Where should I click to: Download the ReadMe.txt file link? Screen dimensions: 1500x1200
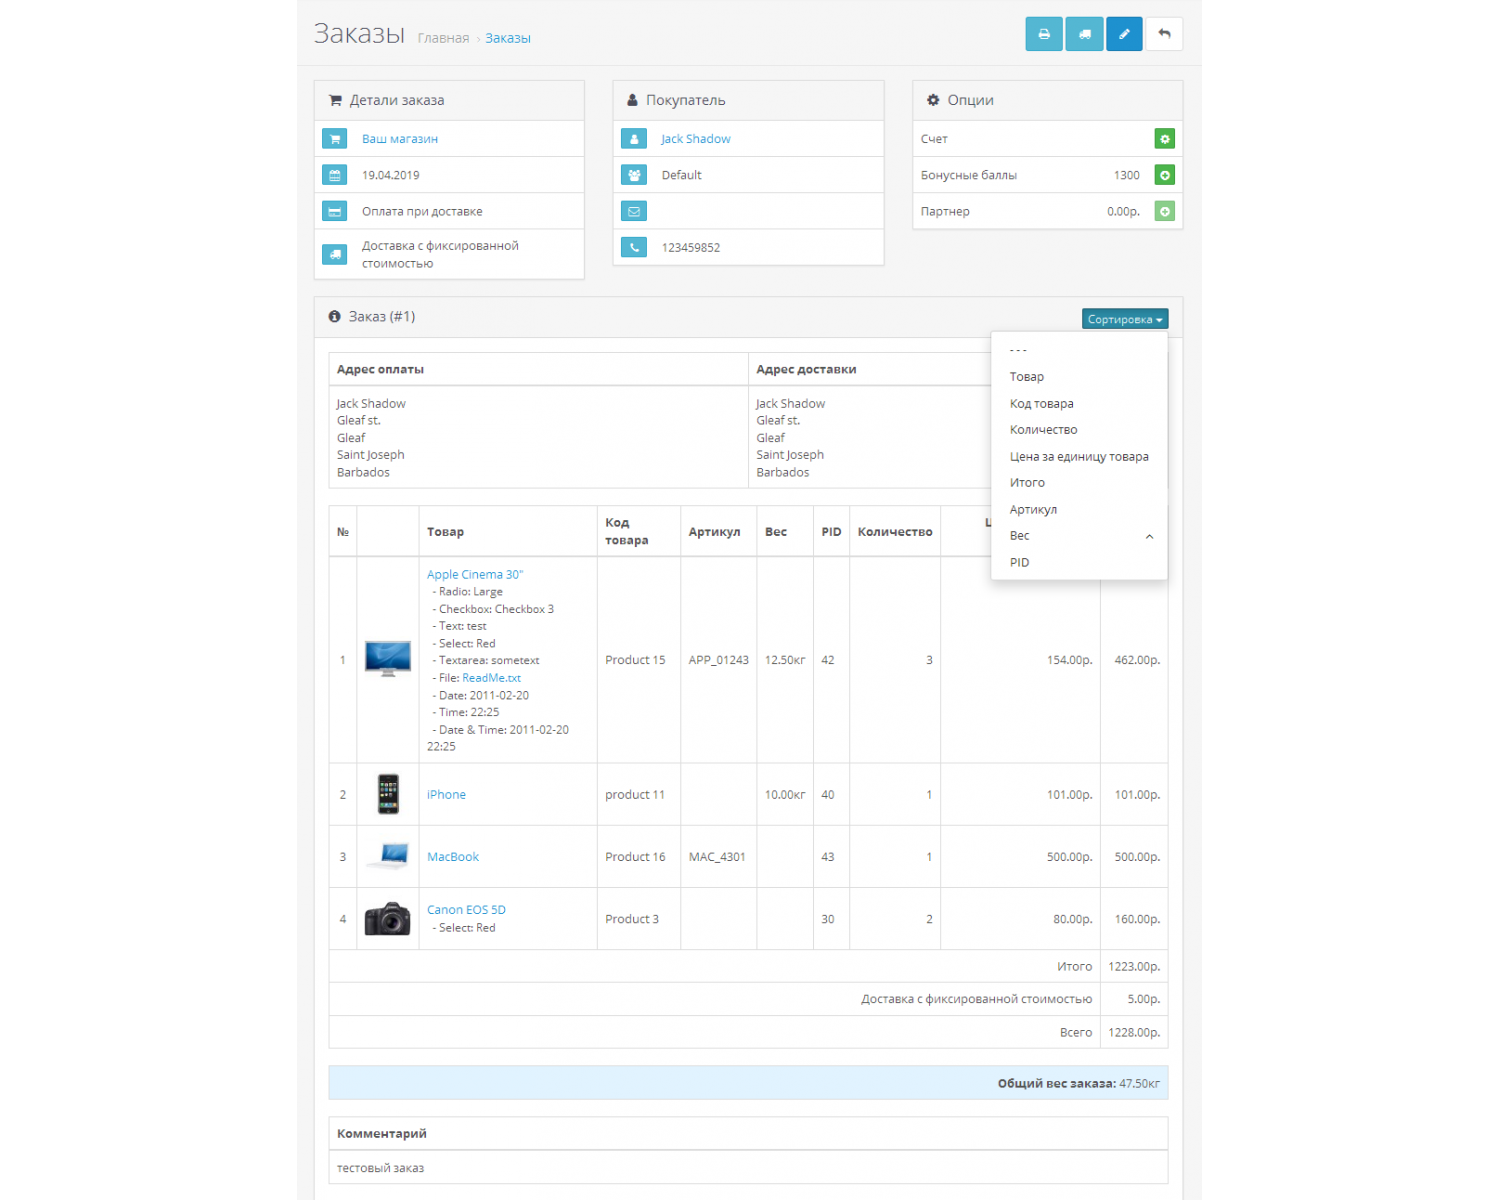tap(491, 678)
